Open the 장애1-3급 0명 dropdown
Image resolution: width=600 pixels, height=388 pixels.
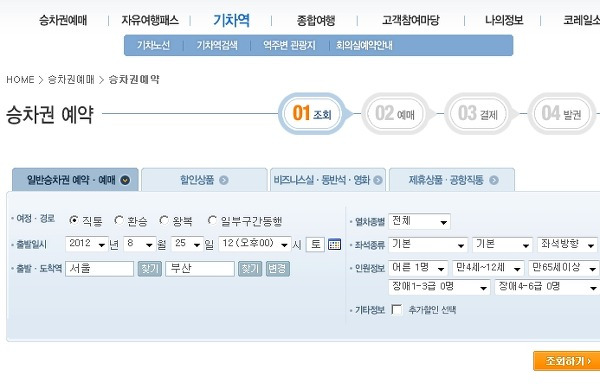pos(439,287)
